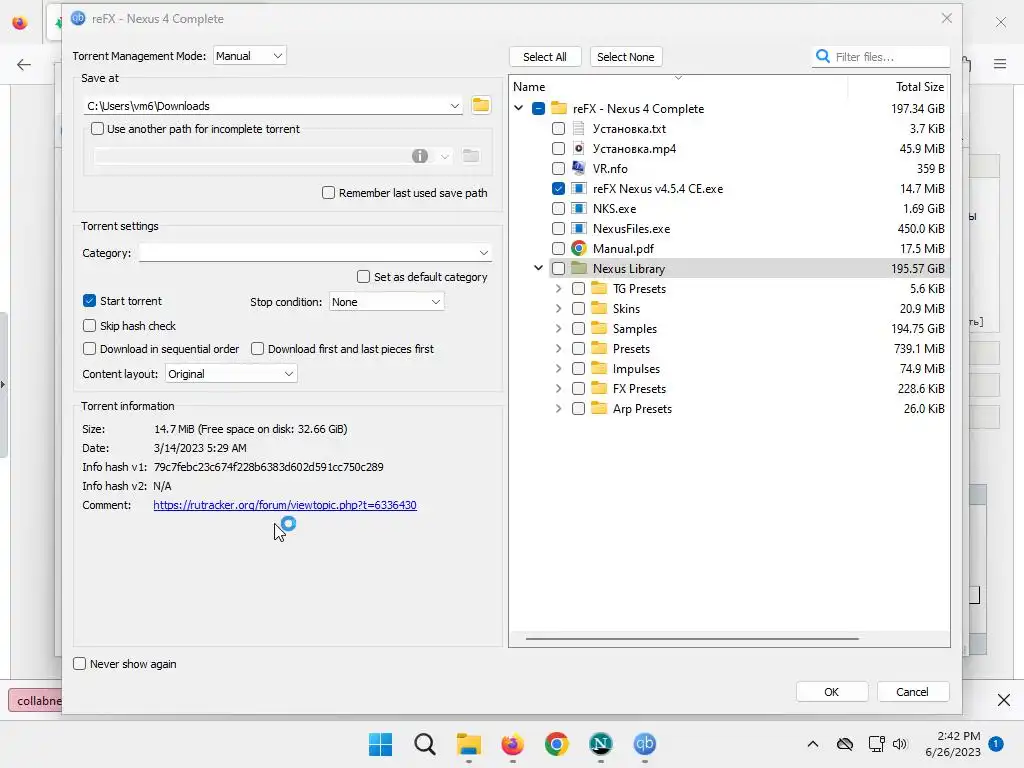The height and width of the screenshot is (768, 1024).
Task: Enable Download in sequential order
Action: pyautogui.click(x=89, y=349)
